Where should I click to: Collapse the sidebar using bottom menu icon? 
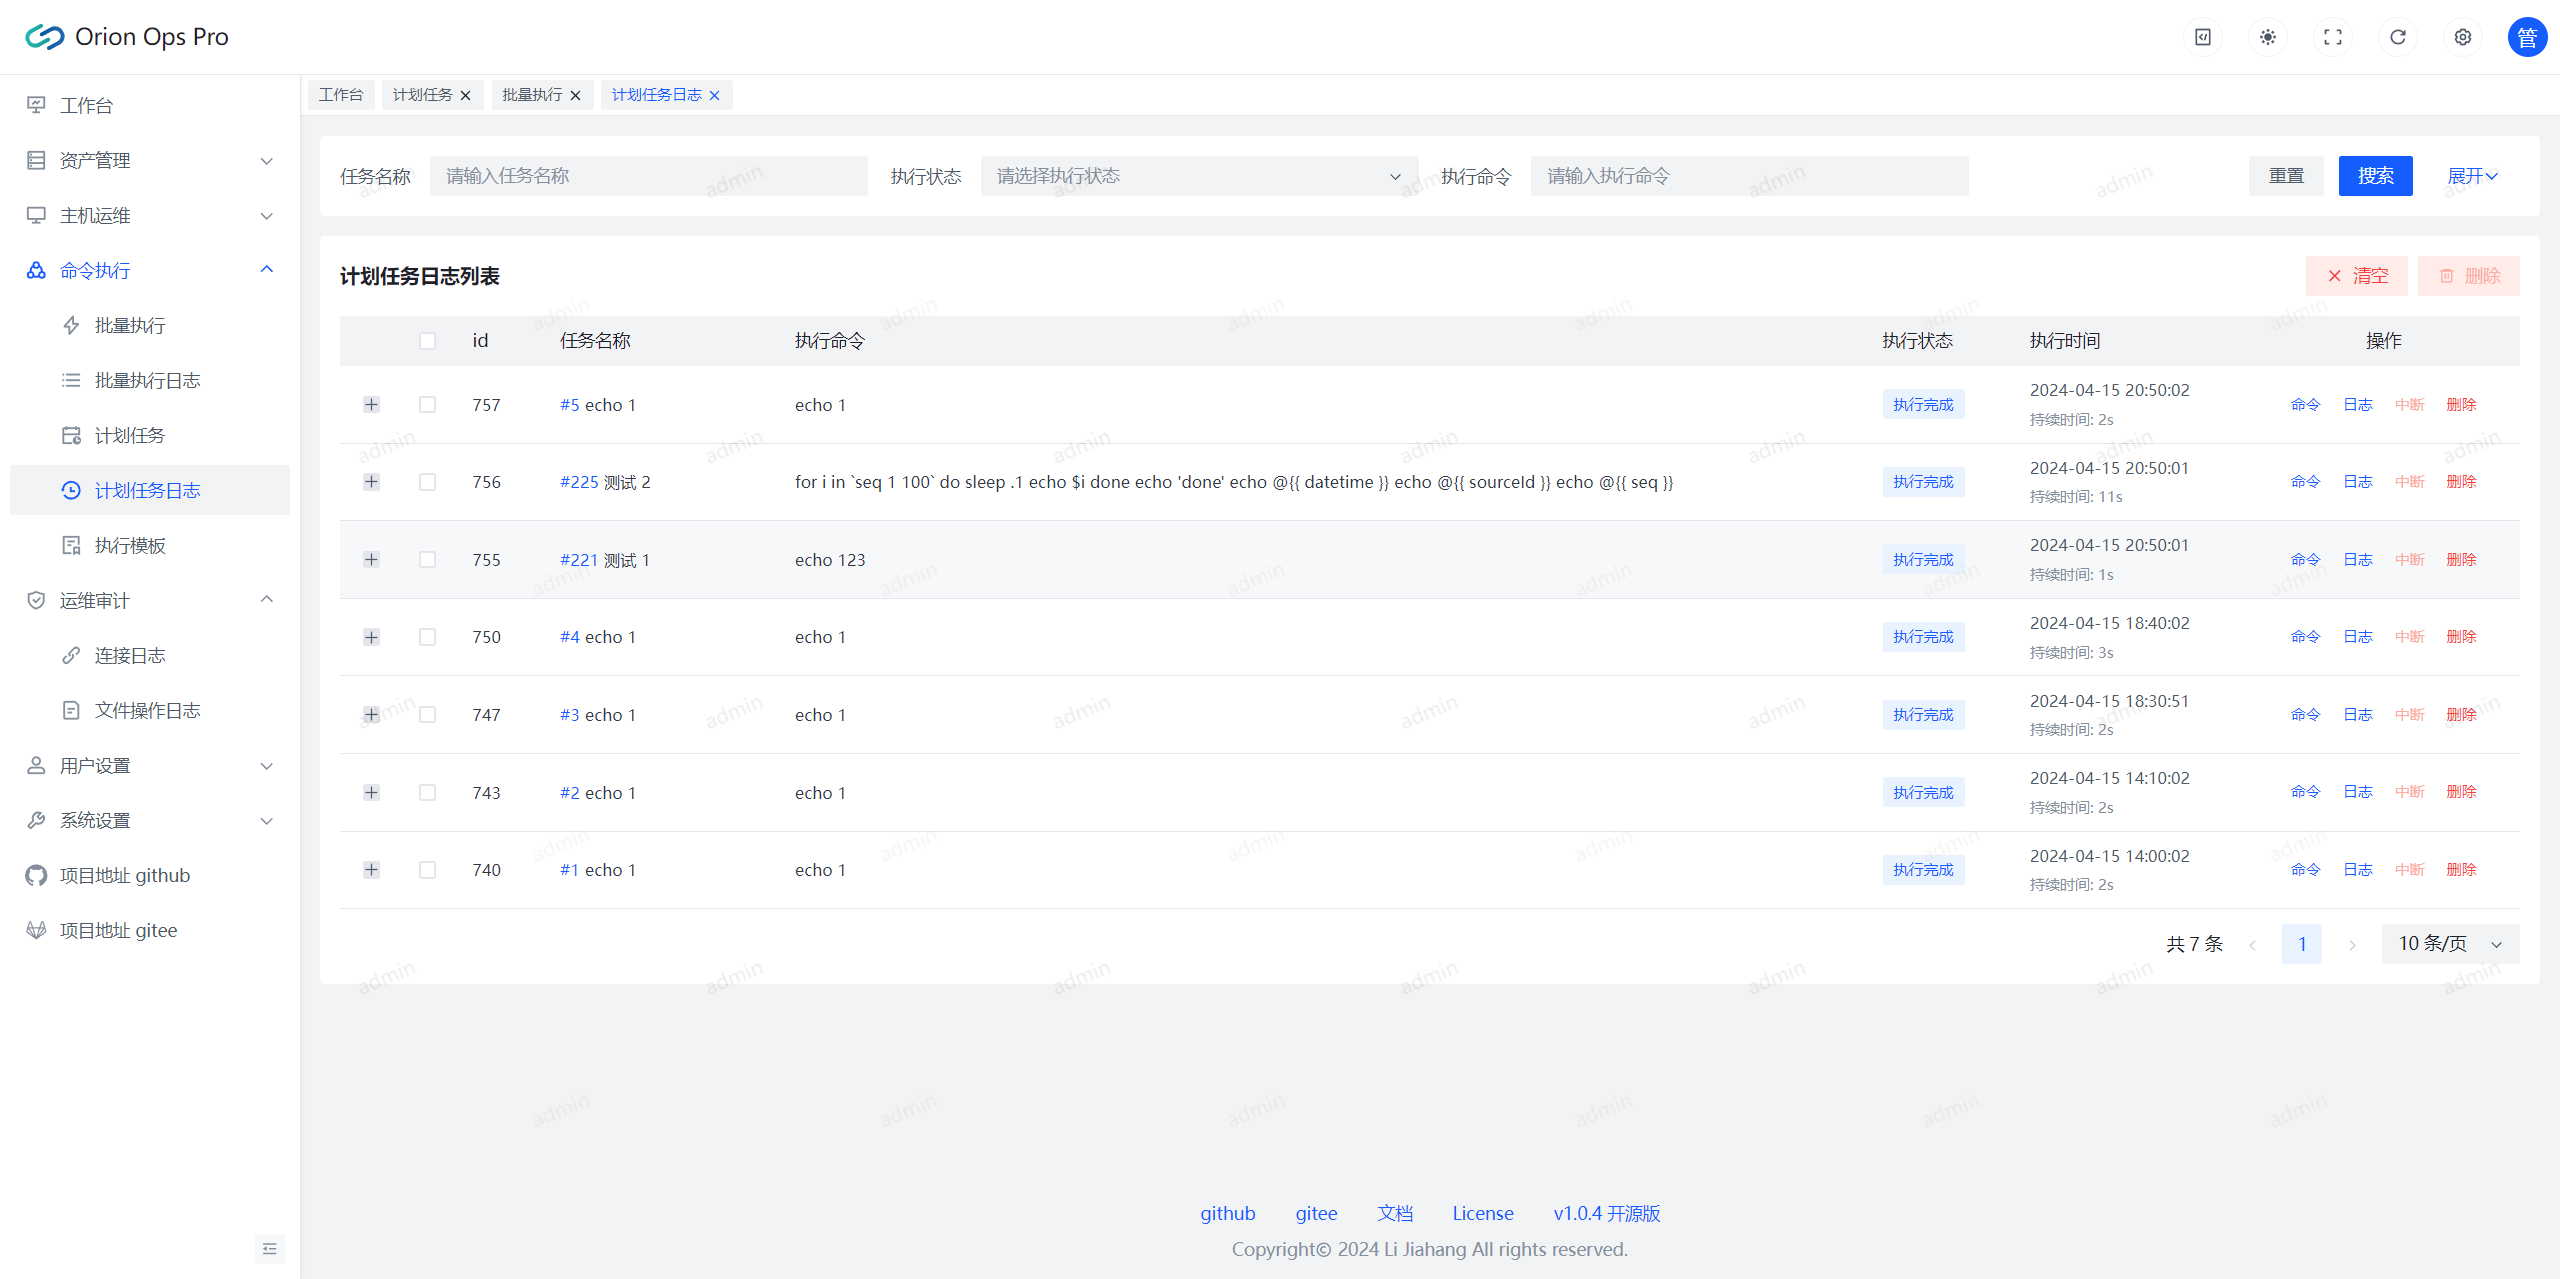269,1248
